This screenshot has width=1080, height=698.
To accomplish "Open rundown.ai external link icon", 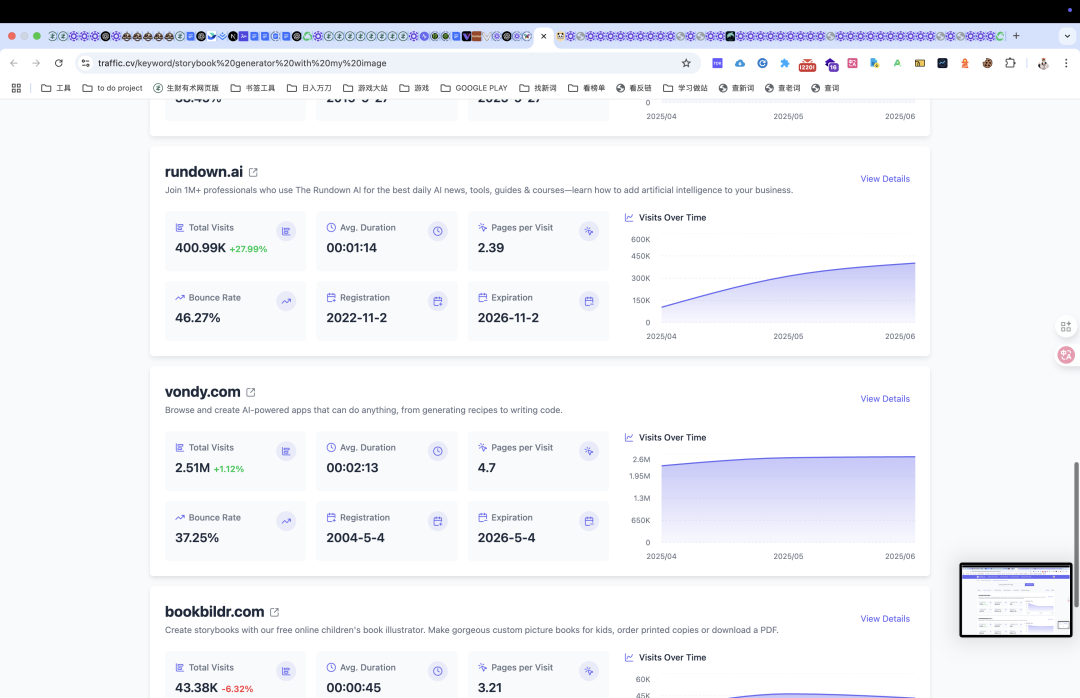I will tap(253, 172).
